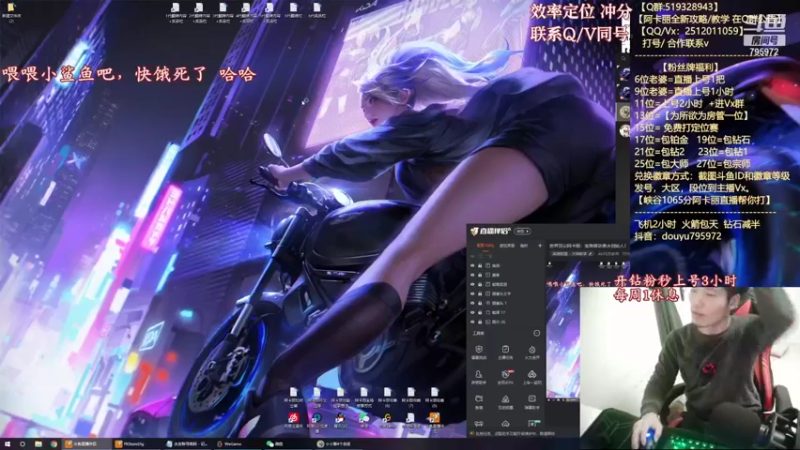Switch to the PKGame taskbar button
Image resolution: width=800 pixels, height=450 pixels.
[x=135, y=444]
